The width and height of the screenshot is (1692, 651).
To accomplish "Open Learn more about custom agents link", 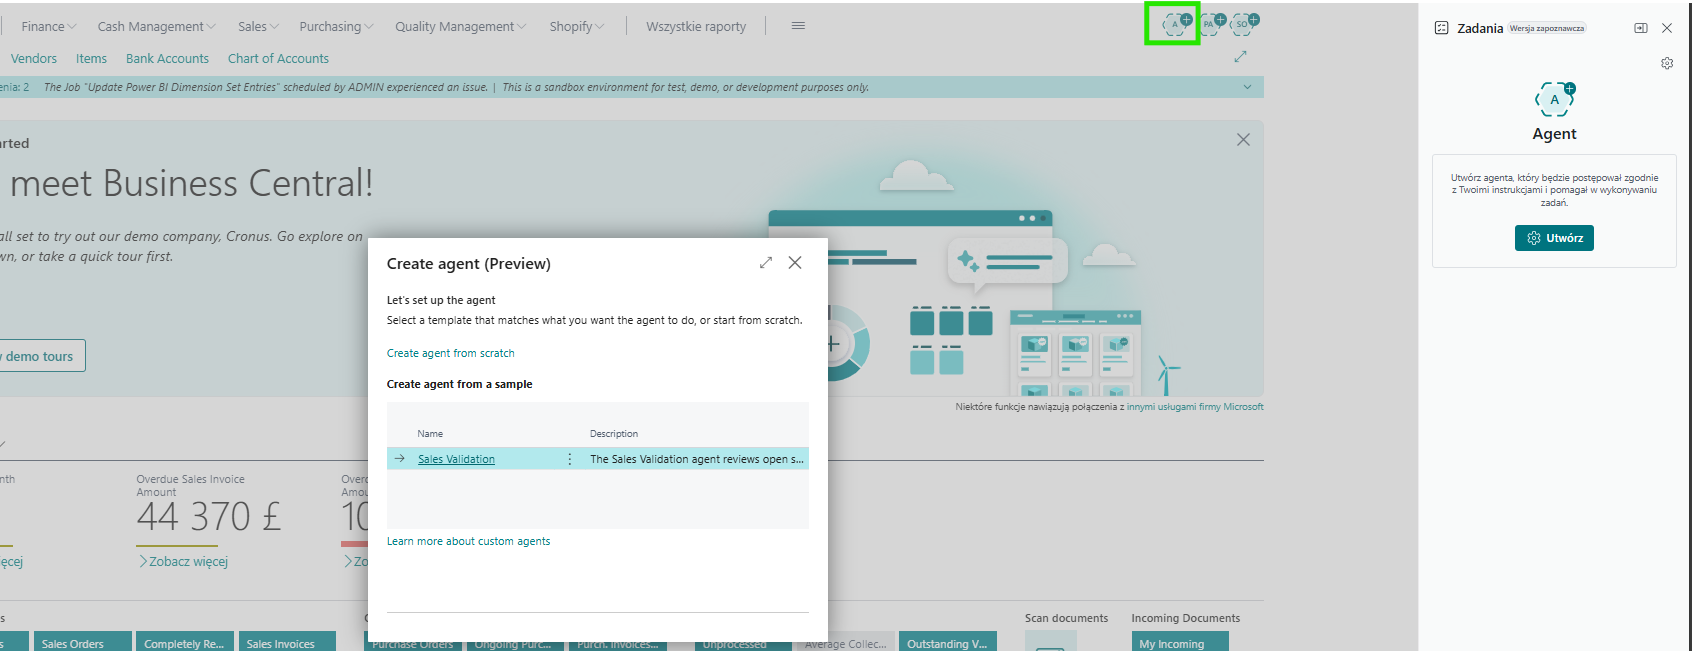I will click(x=468, y=541).
